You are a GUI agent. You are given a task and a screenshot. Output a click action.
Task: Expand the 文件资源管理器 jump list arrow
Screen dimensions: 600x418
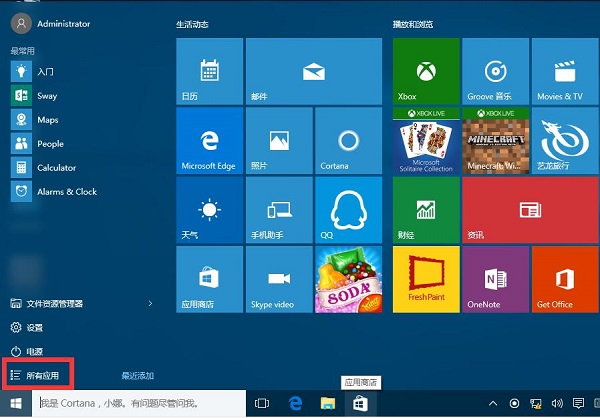coord(150,304)
